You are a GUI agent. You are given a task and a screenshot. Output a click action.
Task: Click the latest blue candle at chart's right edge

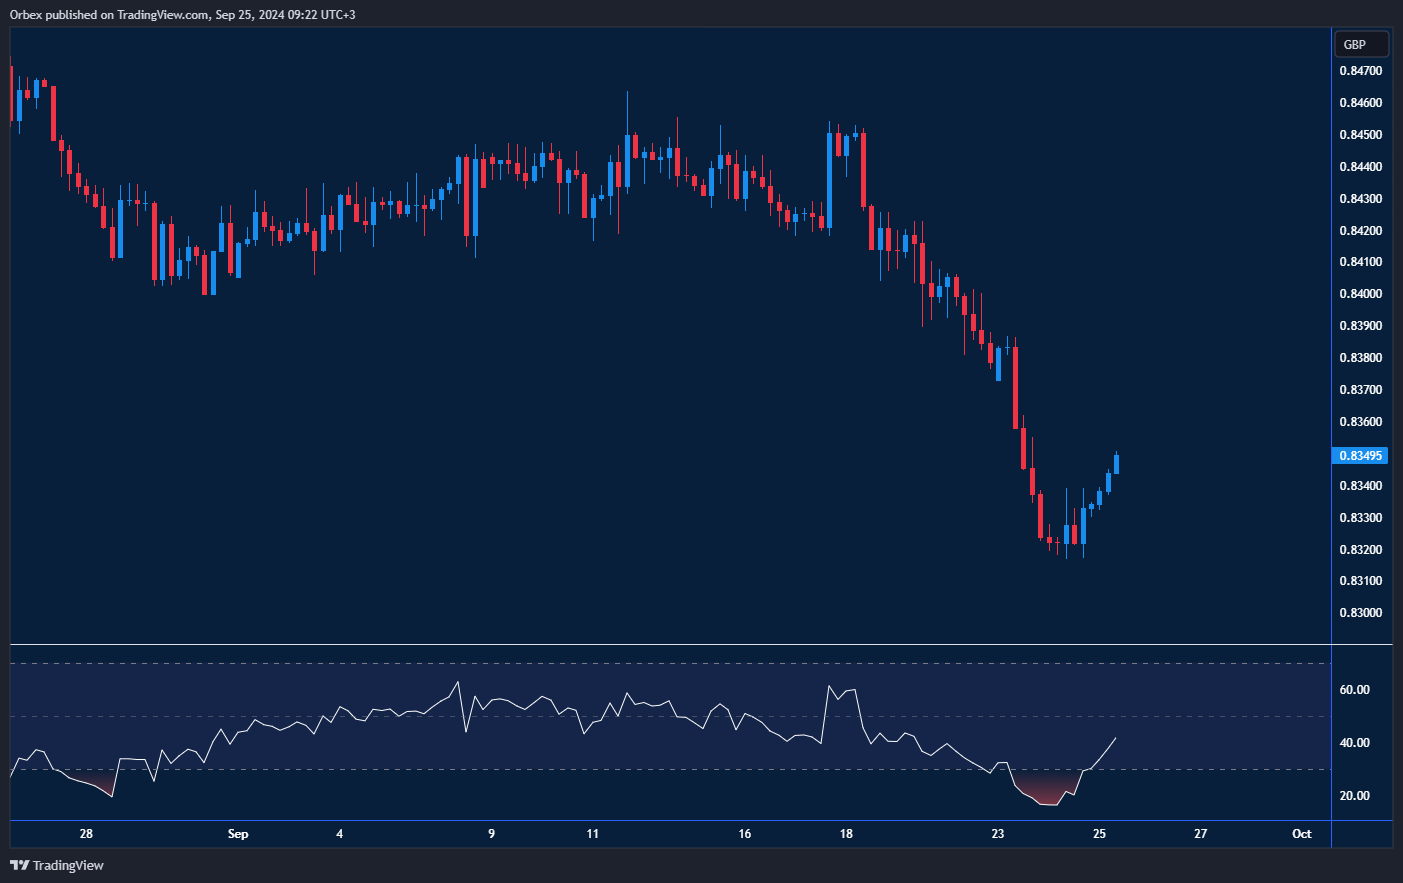[x=1116, y=464]
